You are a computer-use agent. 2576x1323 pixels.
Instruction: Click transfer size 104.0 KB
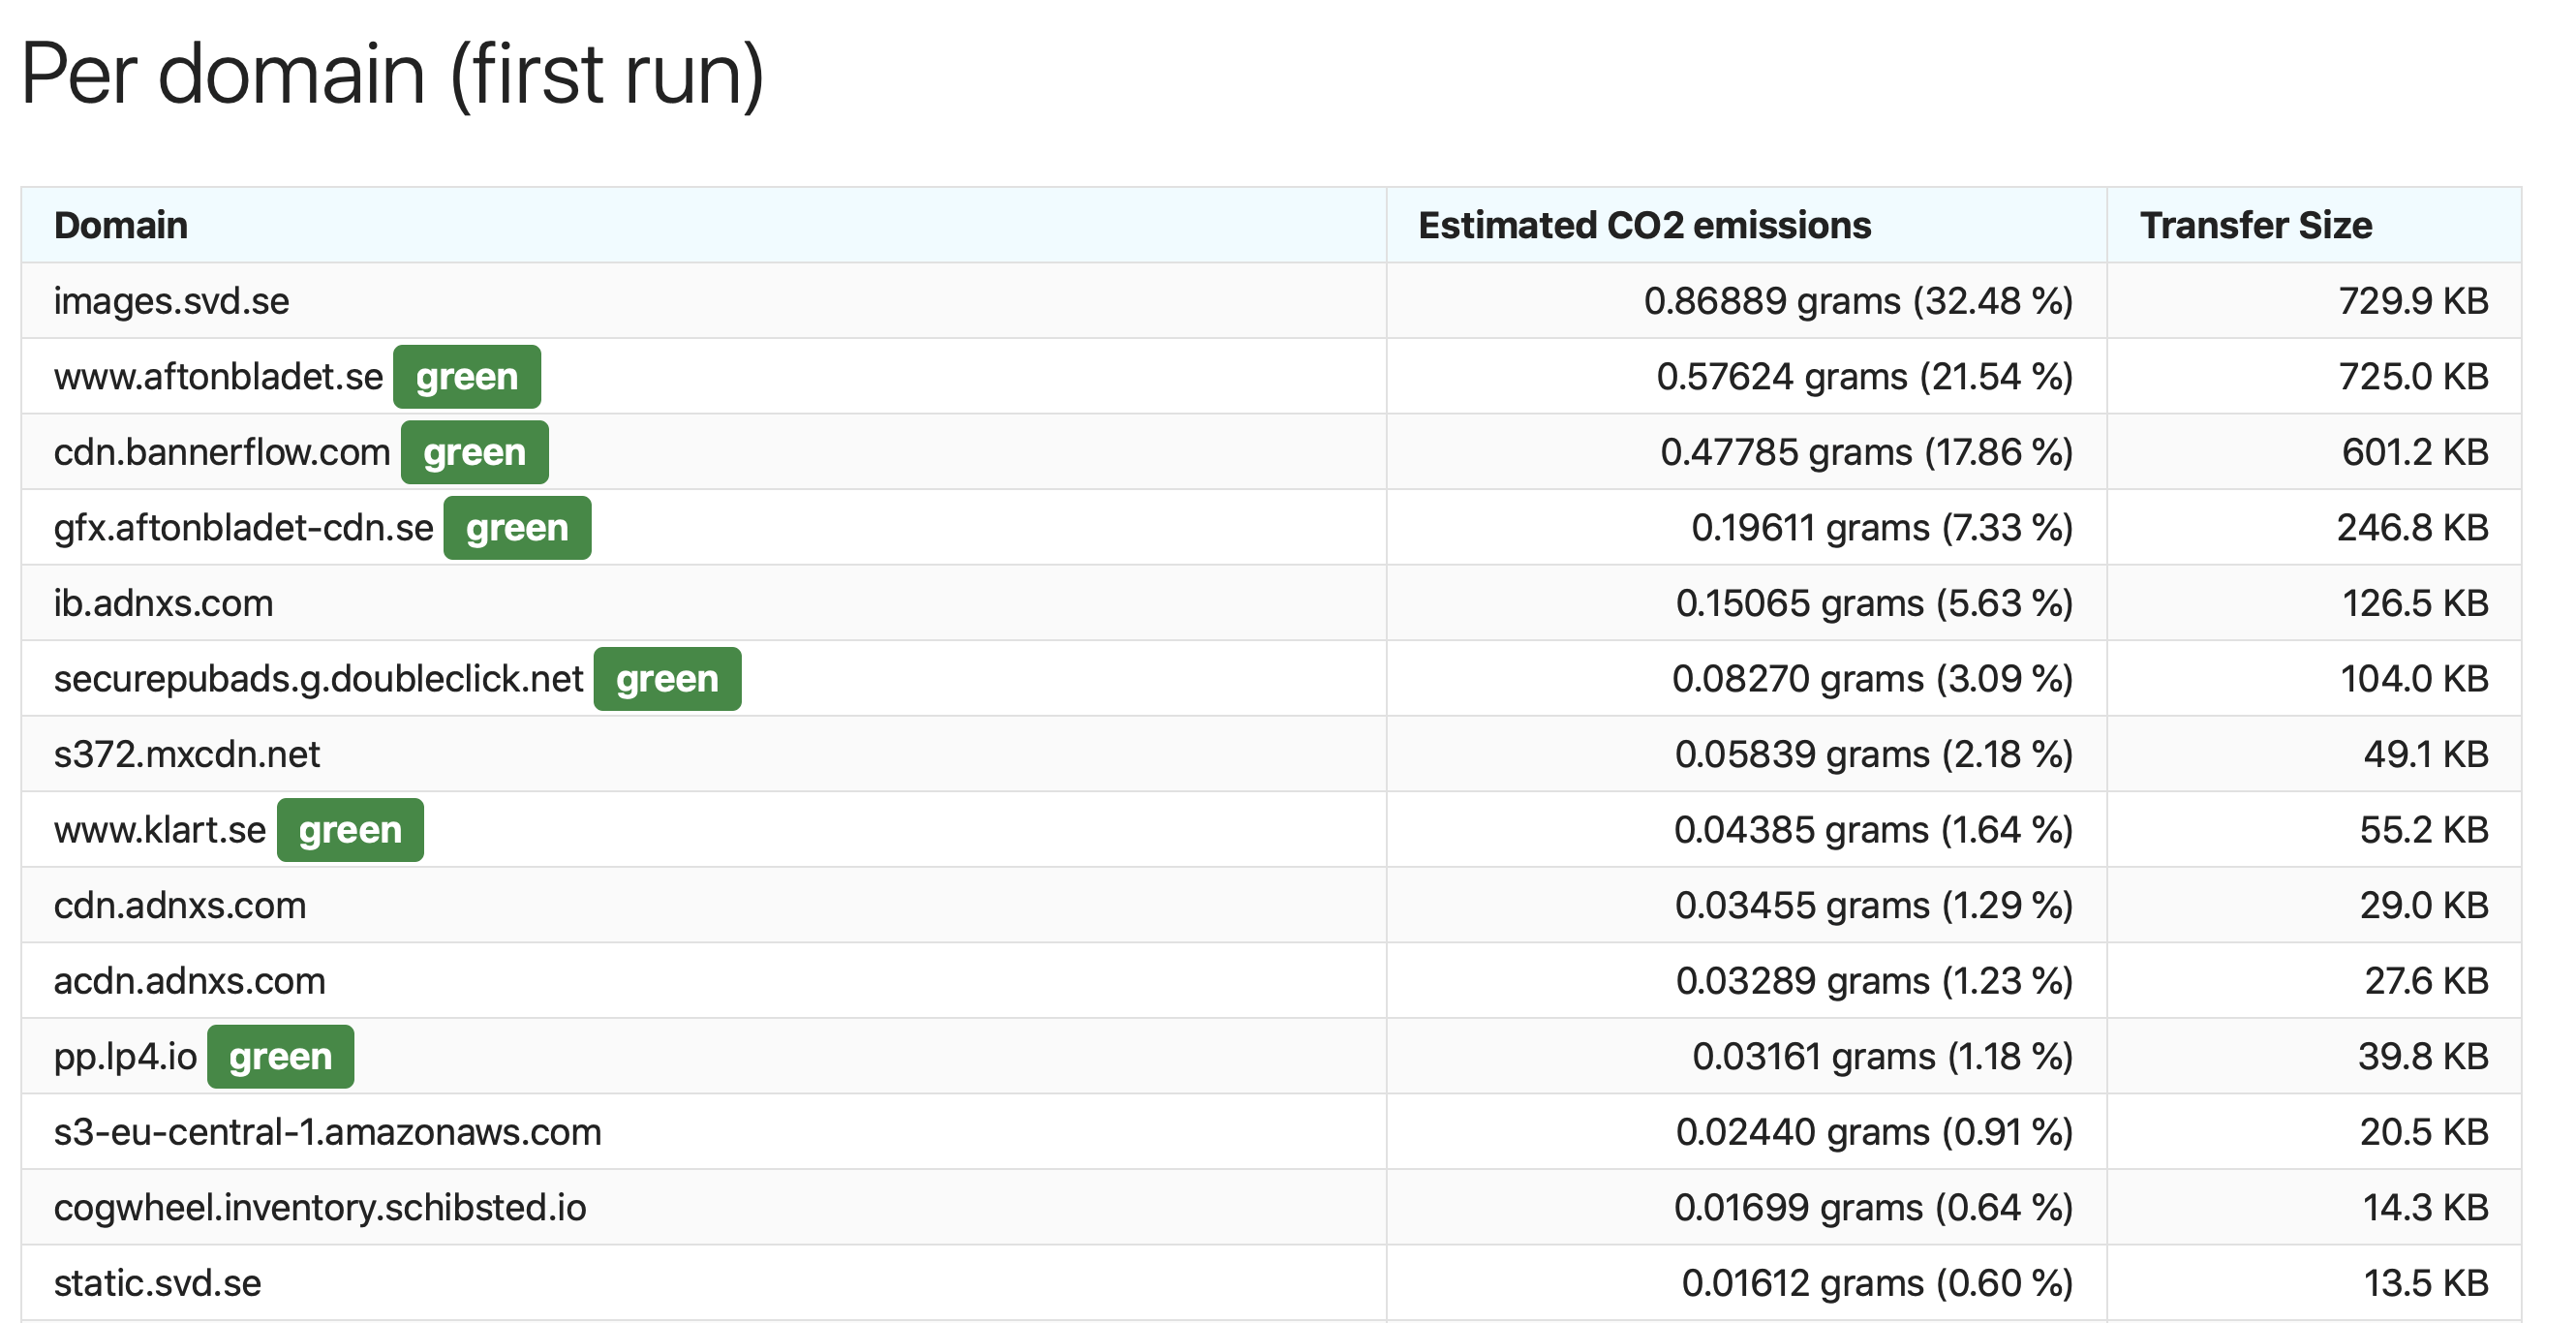pyautogui.click(x=2414, y=679)
